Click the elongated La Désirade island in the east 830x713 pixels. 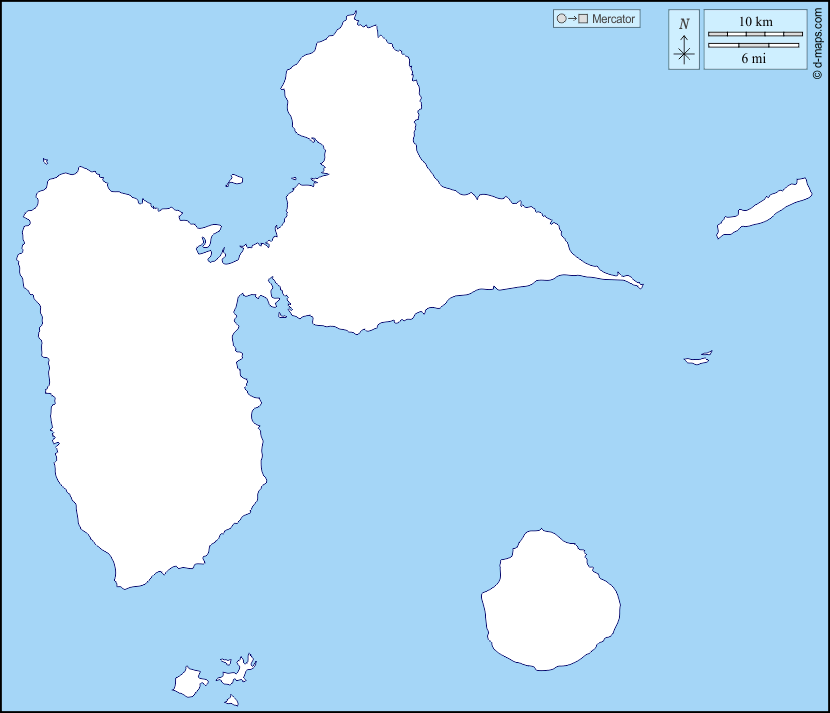[x=764, y=209]
